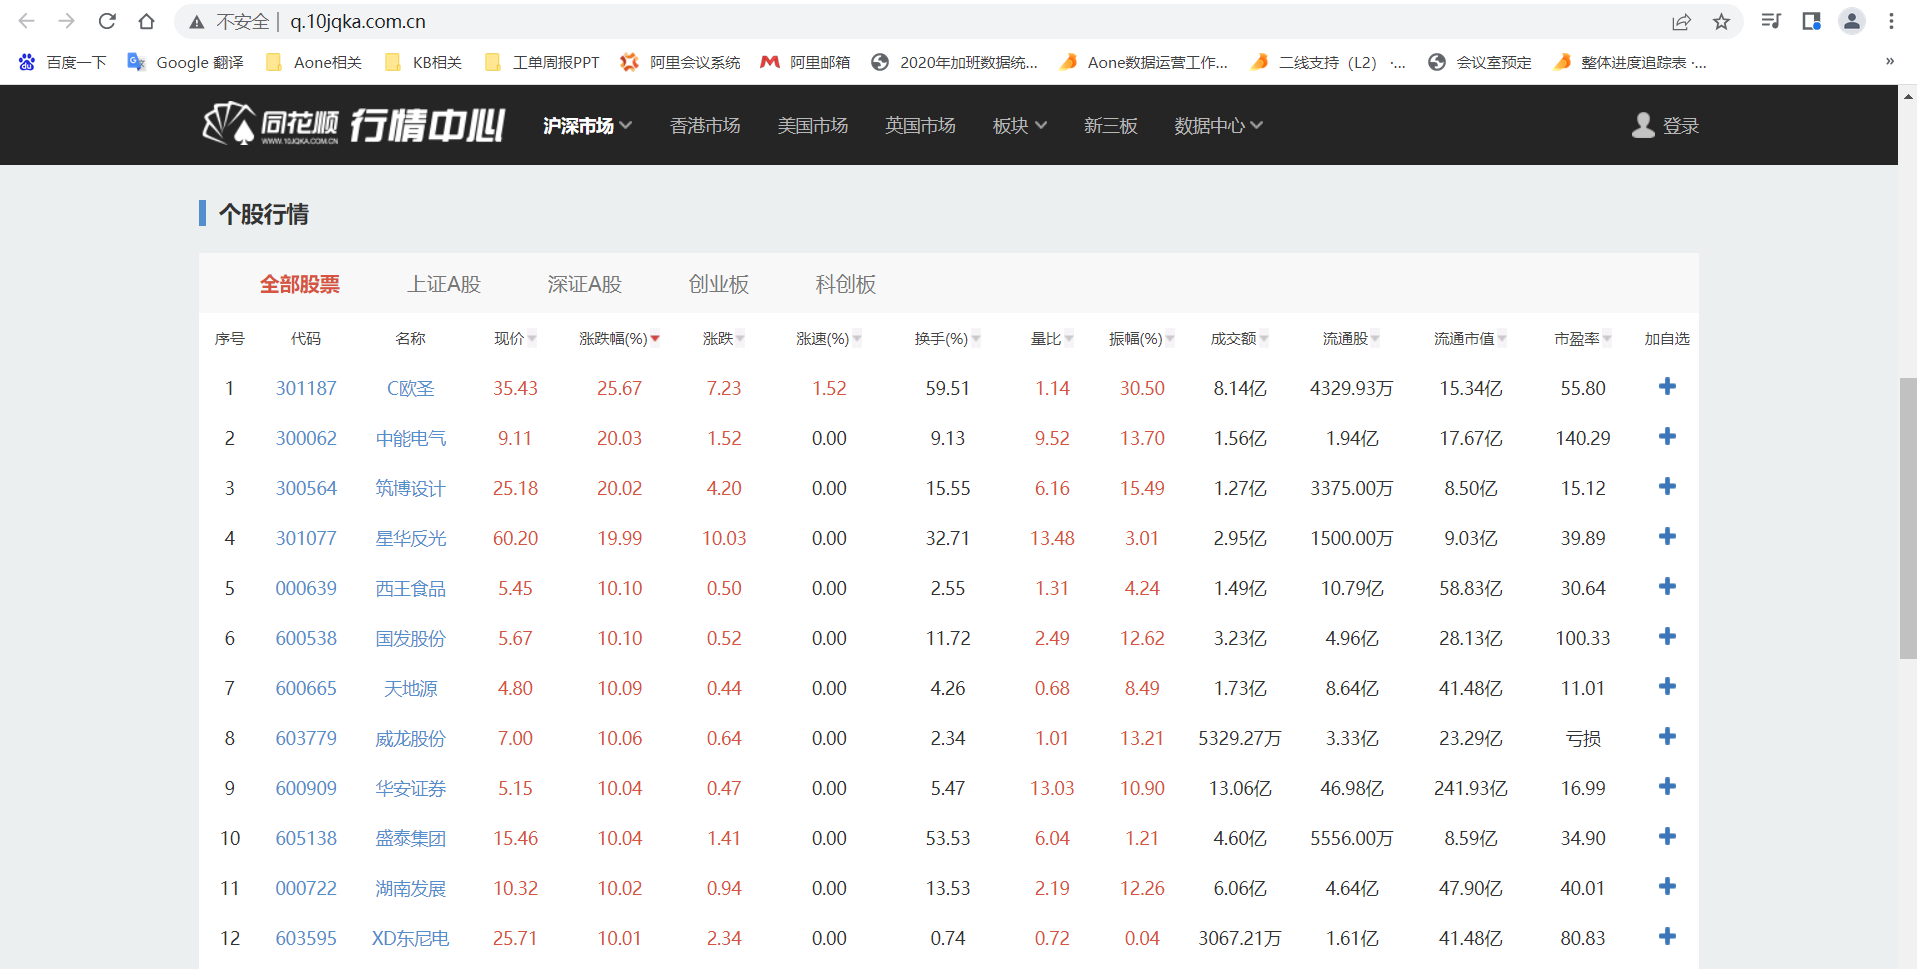Go to browser home page icon
The image size is (1917, 969).
coord(147,21)
